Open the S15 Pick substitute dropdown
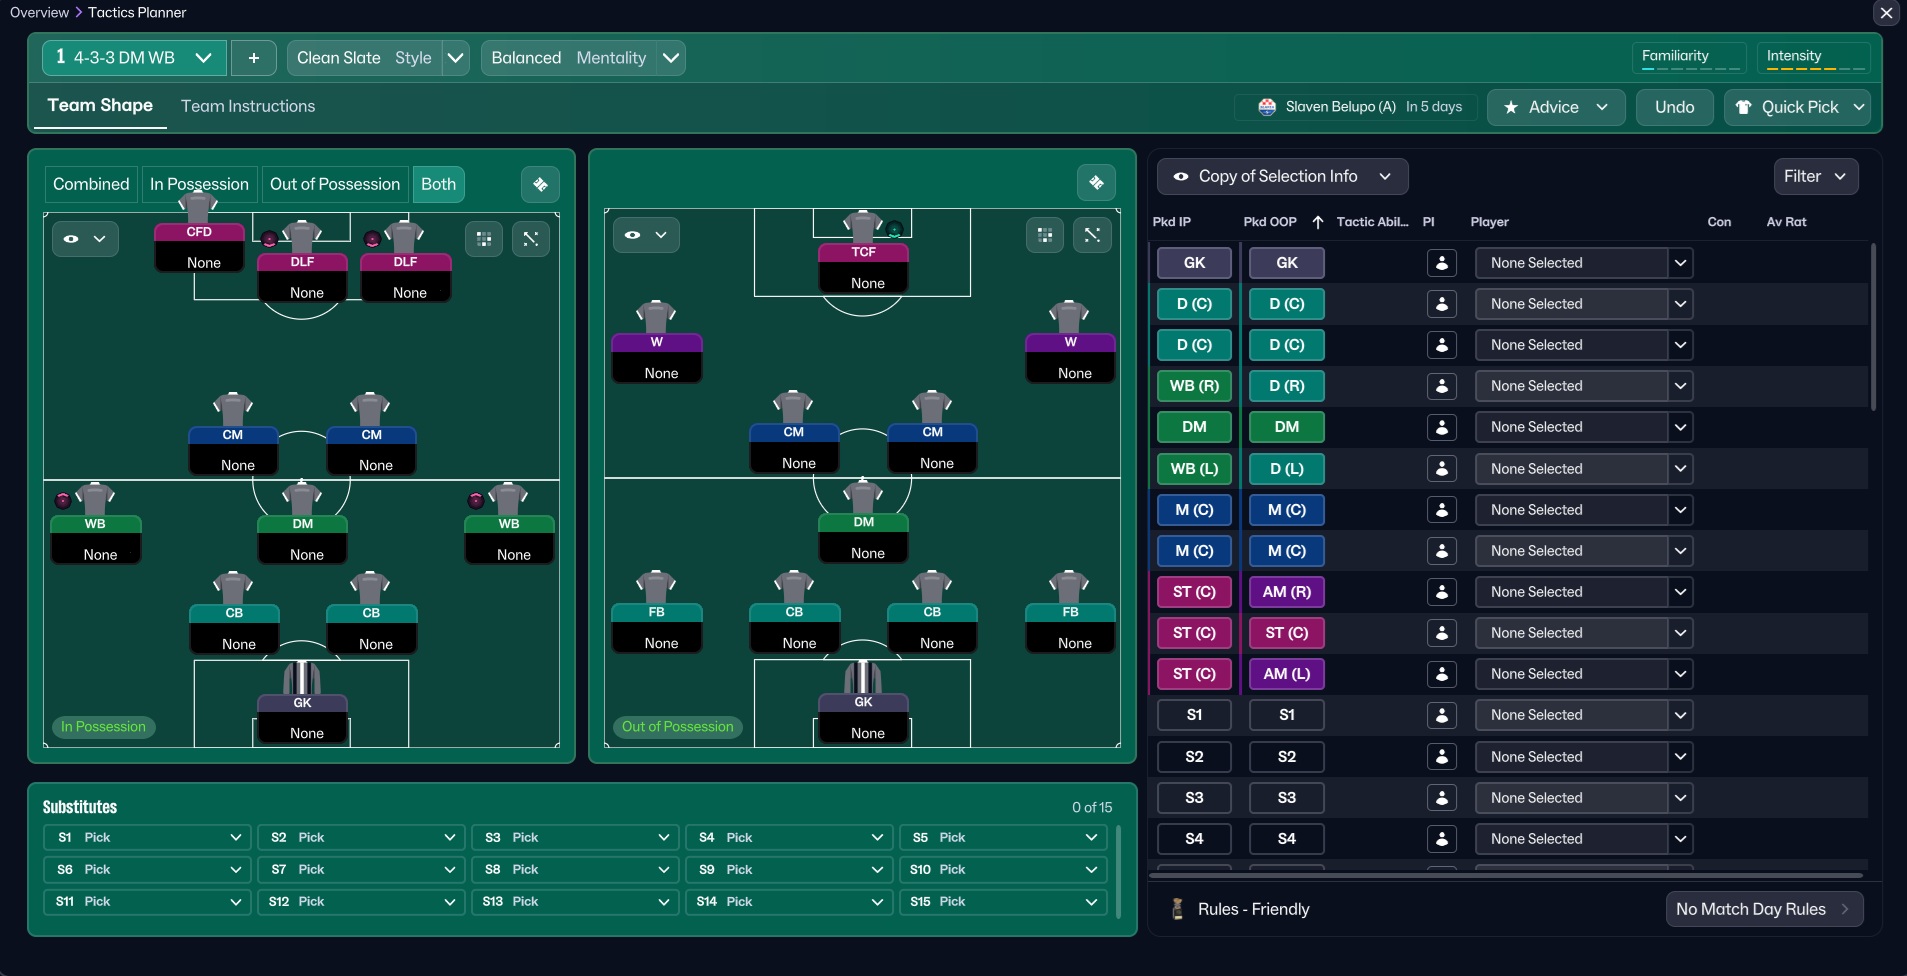This screenshot has width=1907, height=976. click(x=1003, y=902)
